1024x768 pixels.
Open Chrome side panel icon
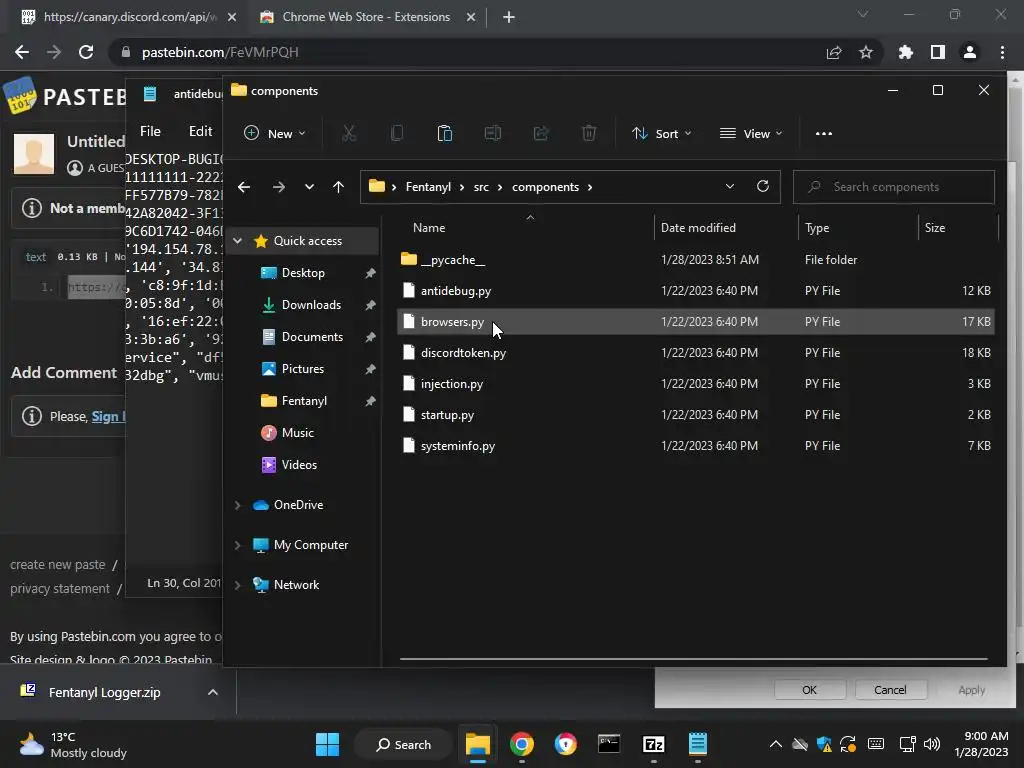[x=938, y=52]
